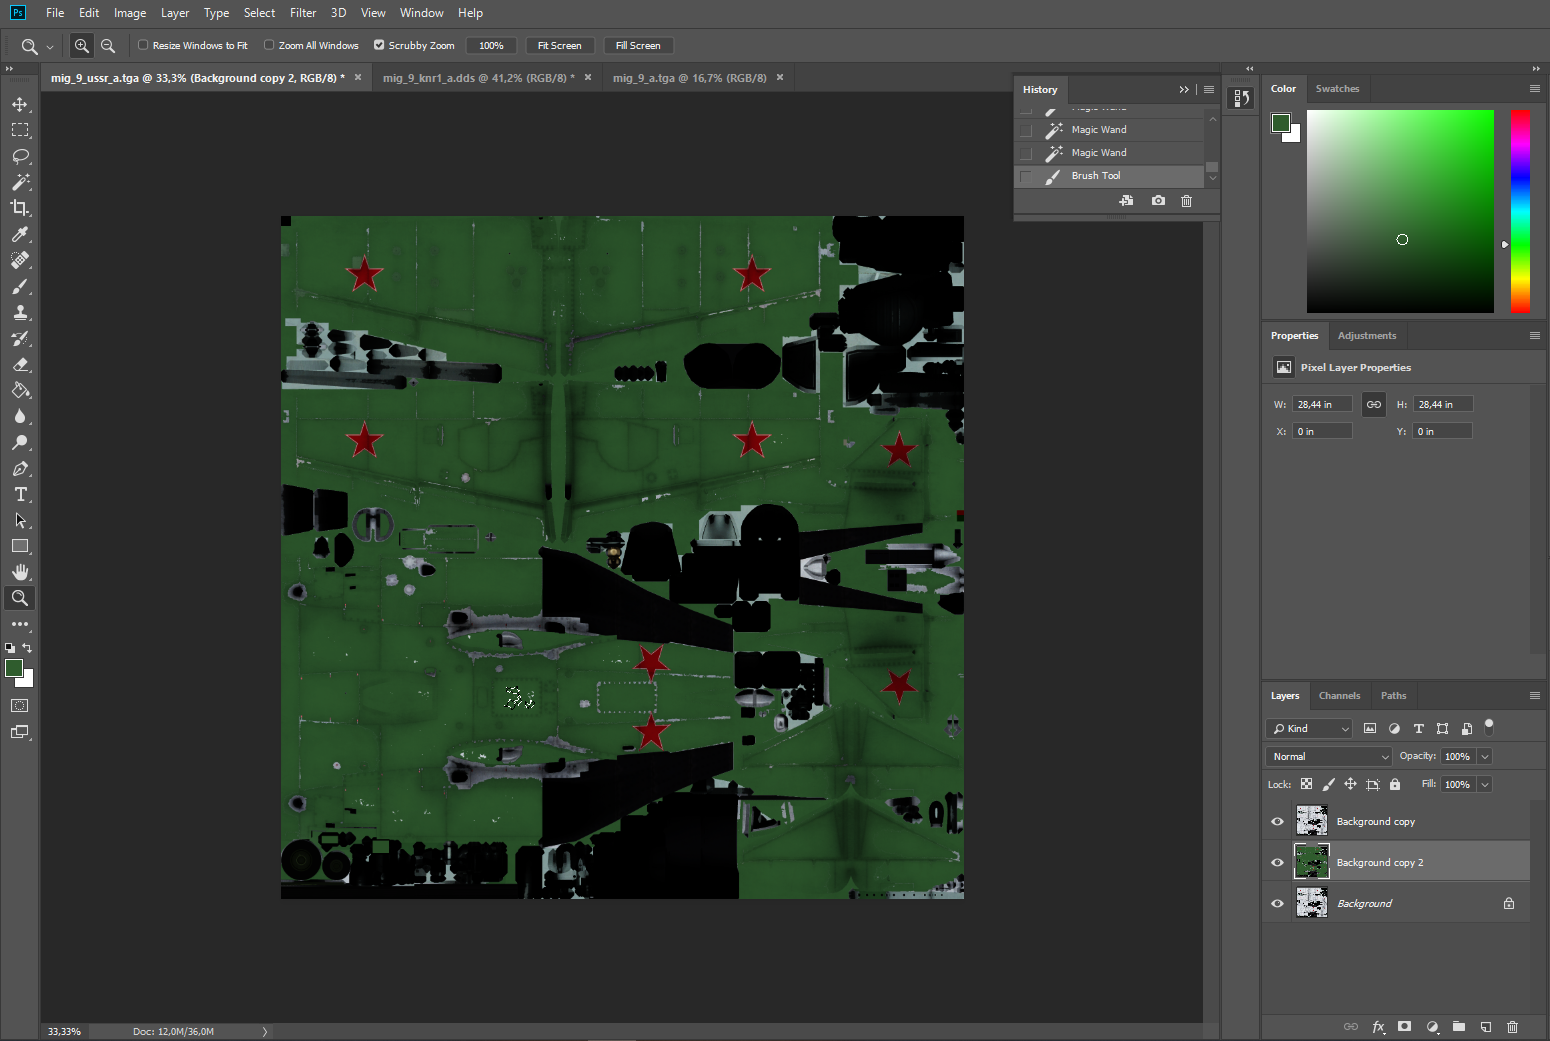This screenshot has width=1550, height=1041.
Task: Expand the layer Opacity dropdown arrow
Action: click(1485, 757)
